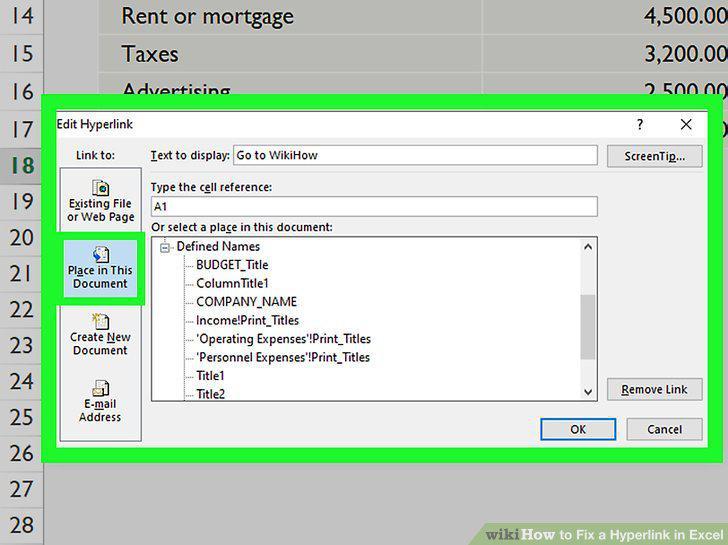728x545 pixels.
Task: Cancel the Edit Hyperlink dialog
Action: pos(664,429)
